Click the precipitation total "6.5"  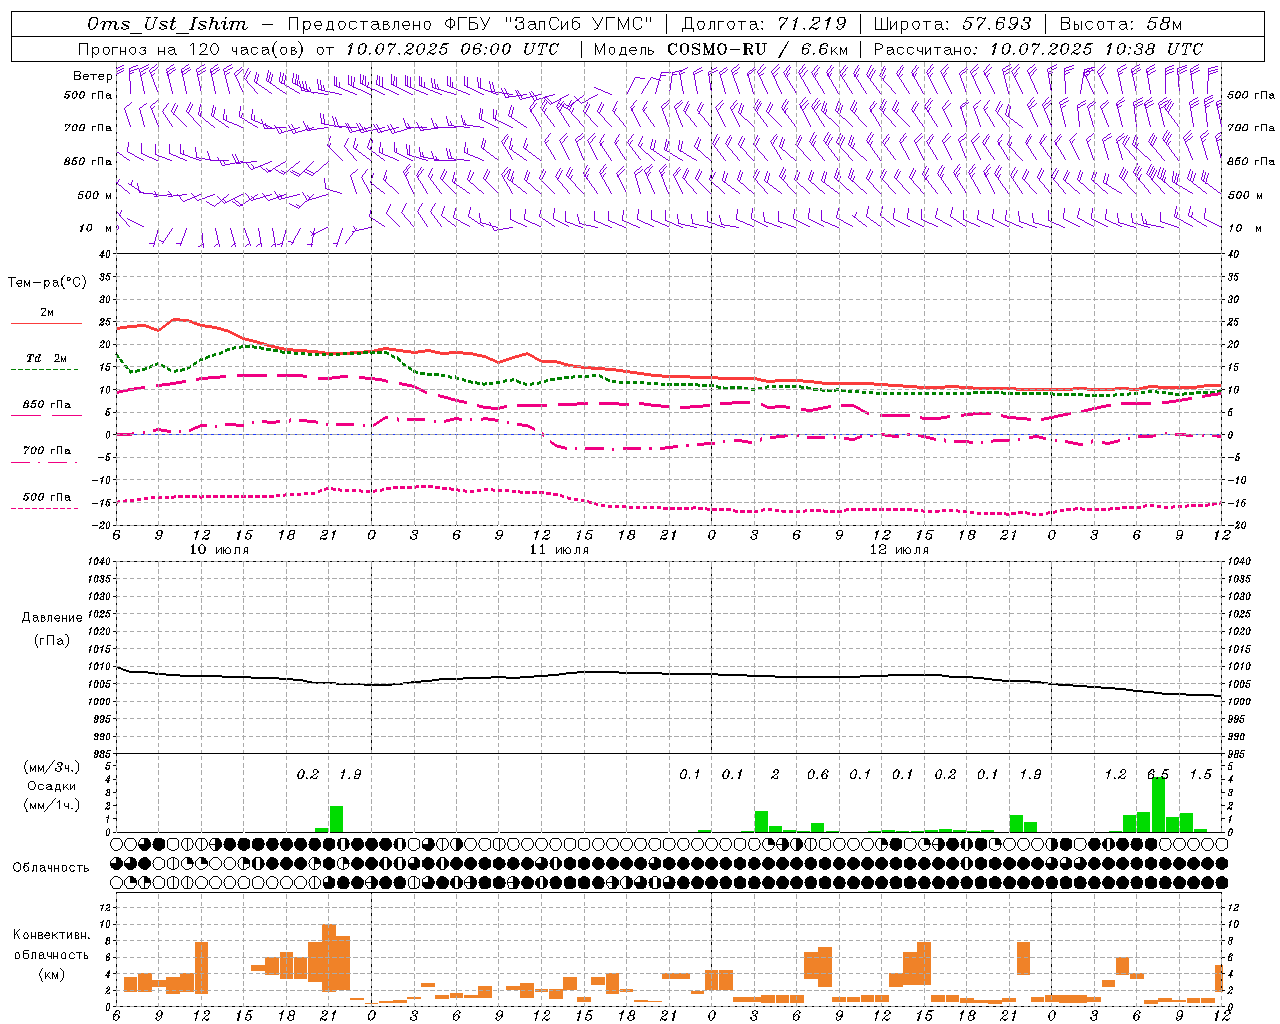click(1158, 775)
